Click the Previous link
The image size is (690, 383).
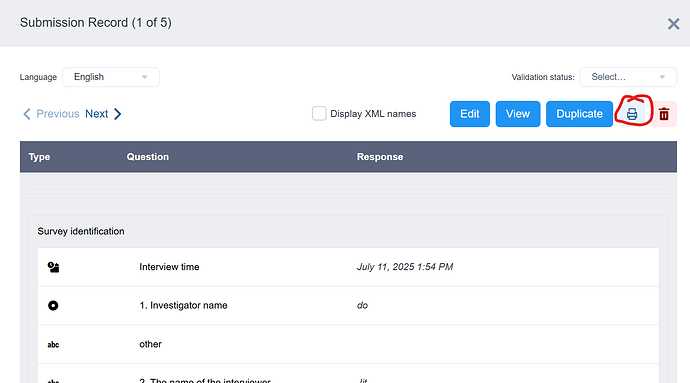click(58, 114)
